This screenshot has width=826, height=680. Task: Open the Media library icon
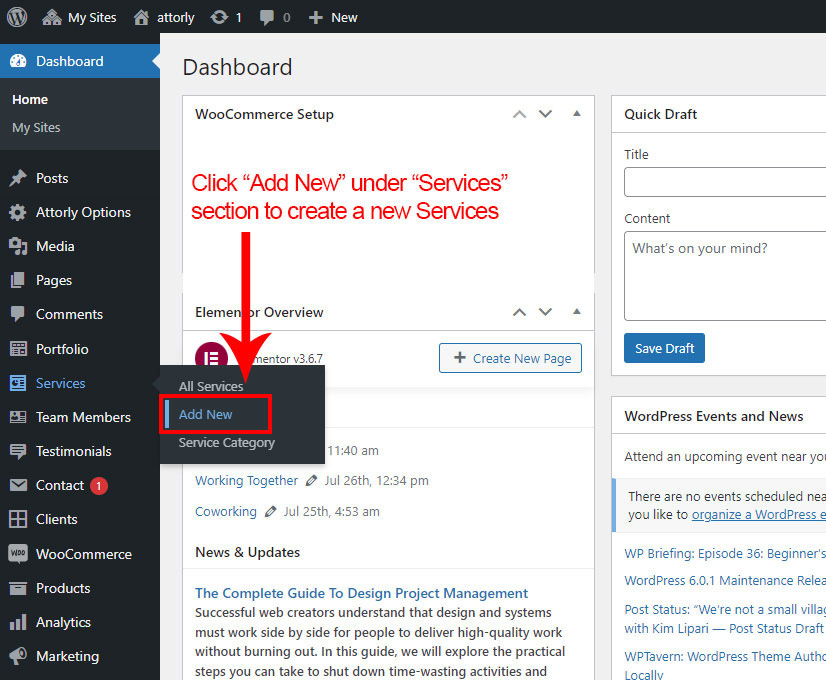pos(18,246)
